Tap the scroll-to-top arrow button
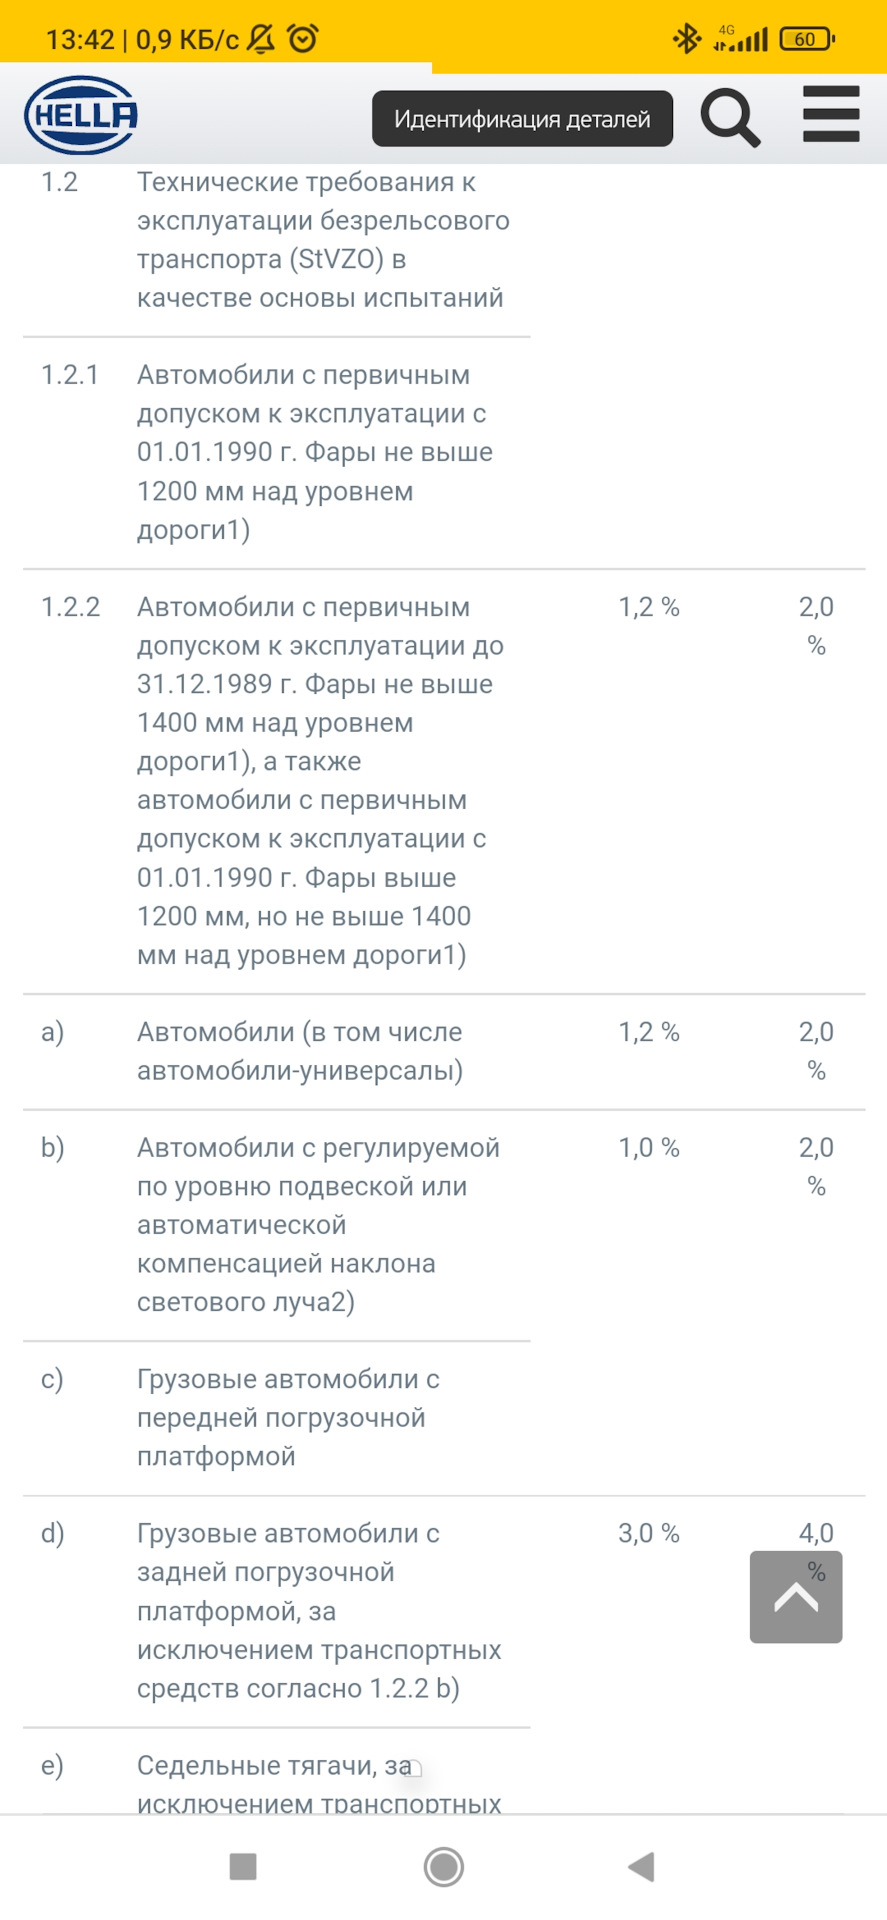 coord(796,1596)
